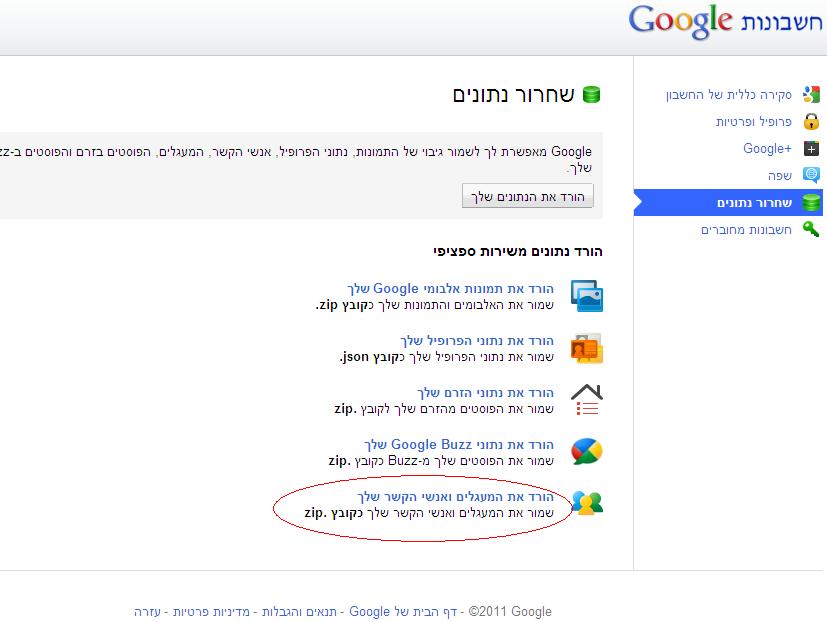Click the orange profile data card icon
Viewport: 827px width, 622px height.
pos(587,348)
